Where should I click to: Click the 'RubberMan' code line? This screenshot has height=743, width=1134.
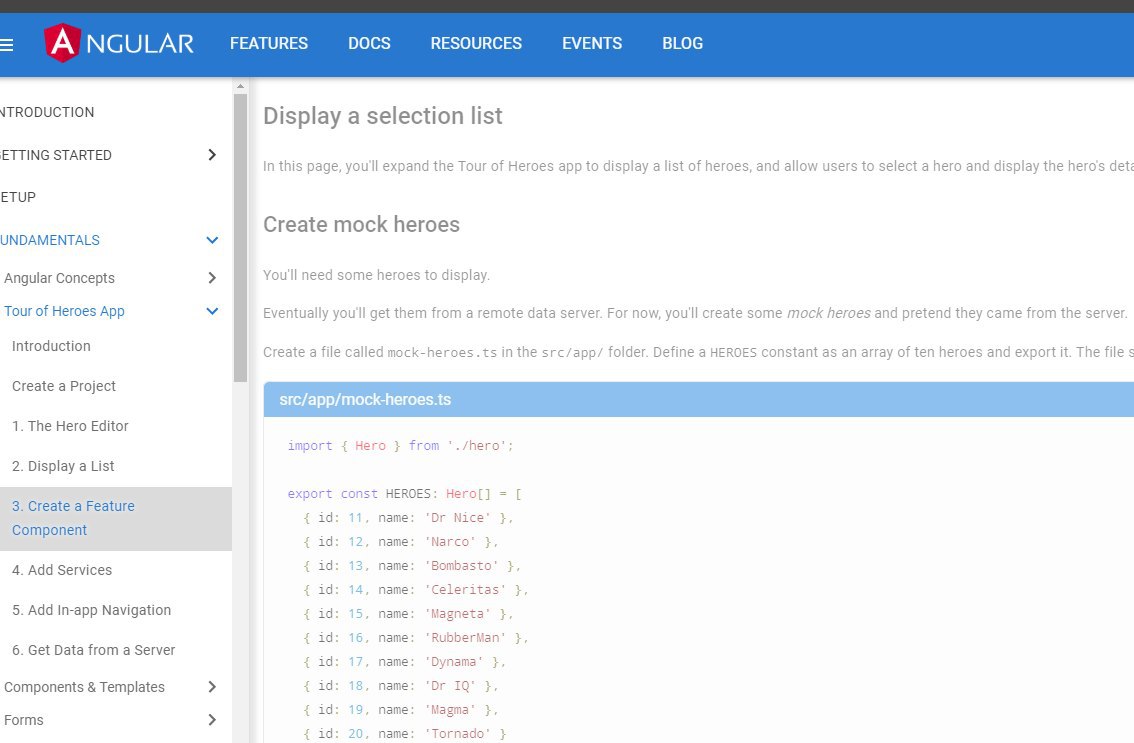pos(416,637)
